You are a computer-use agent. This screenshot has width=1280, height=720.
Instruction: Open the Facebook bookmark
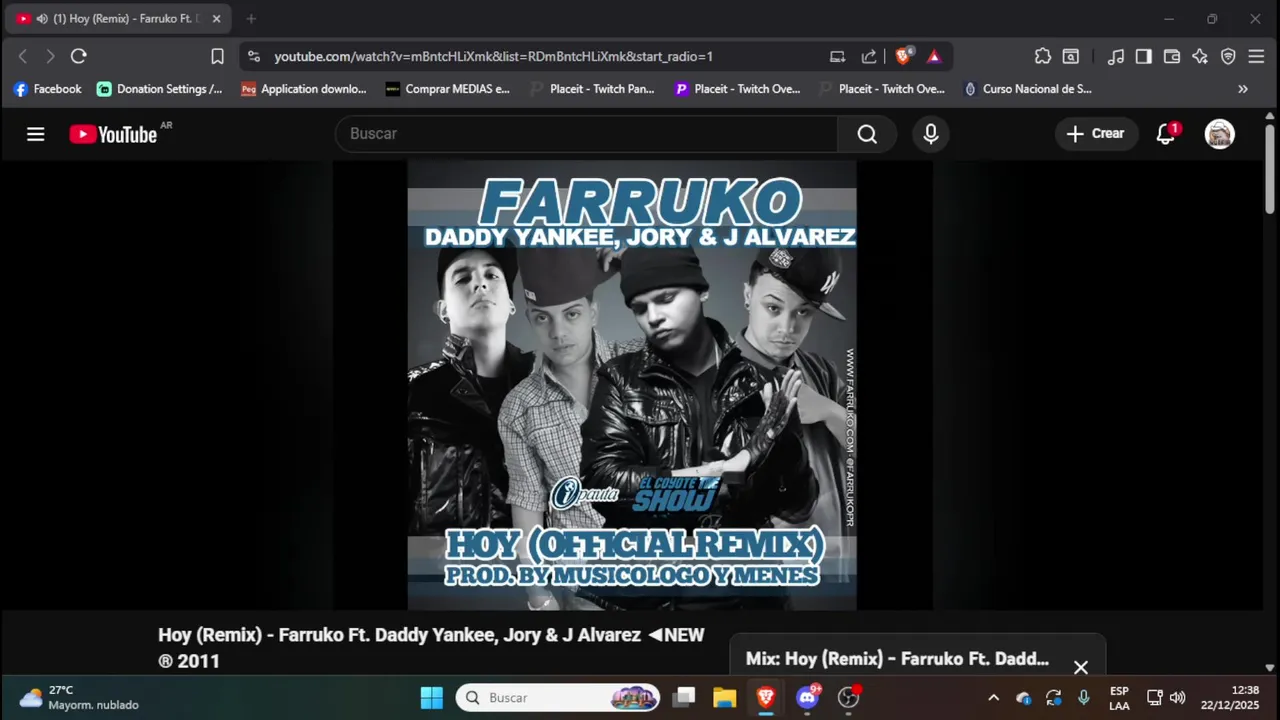click(47, 89)
